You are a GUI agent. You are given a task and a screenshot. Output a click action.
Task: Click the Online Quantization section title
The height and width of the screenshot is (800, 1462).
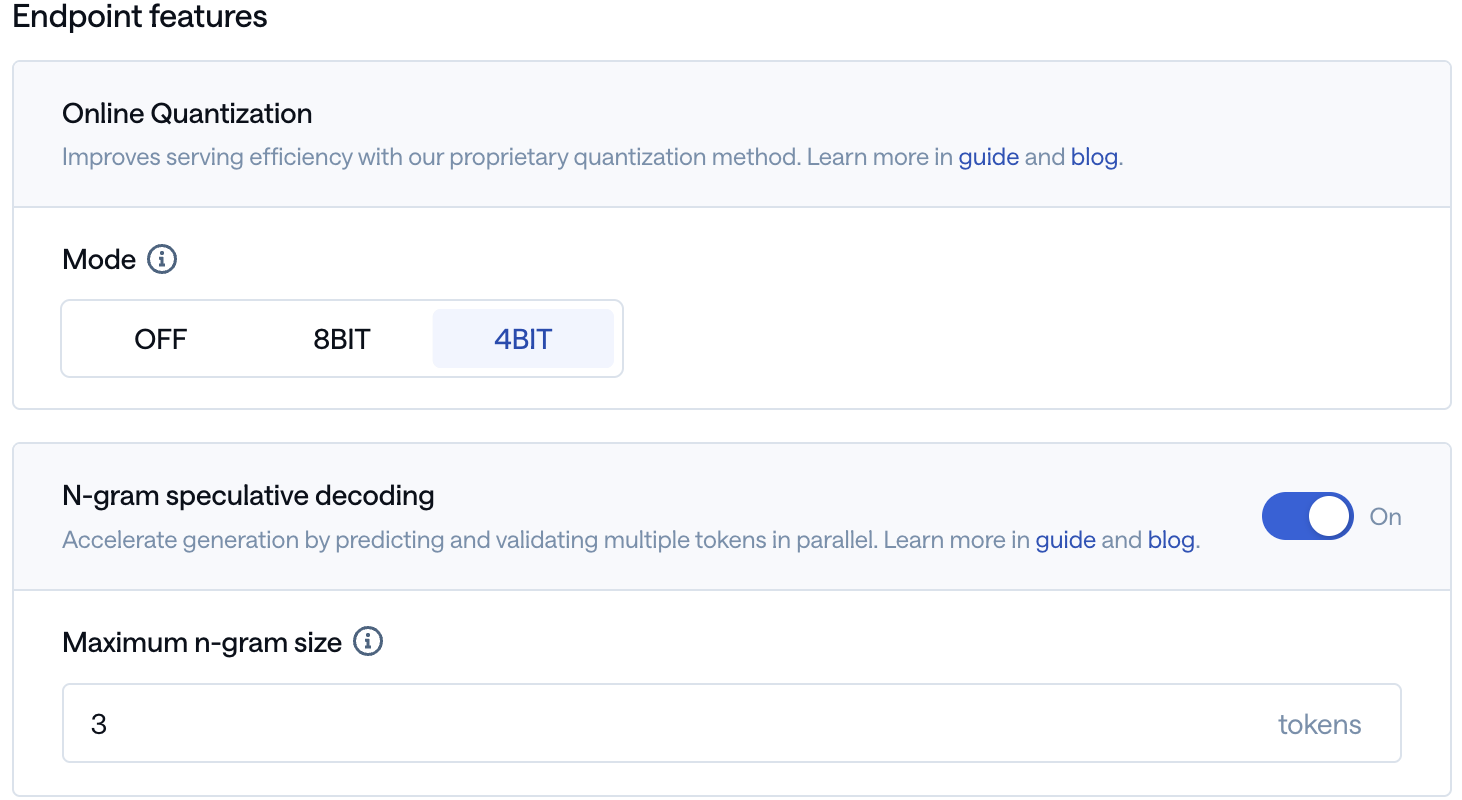tap(187, 114)
